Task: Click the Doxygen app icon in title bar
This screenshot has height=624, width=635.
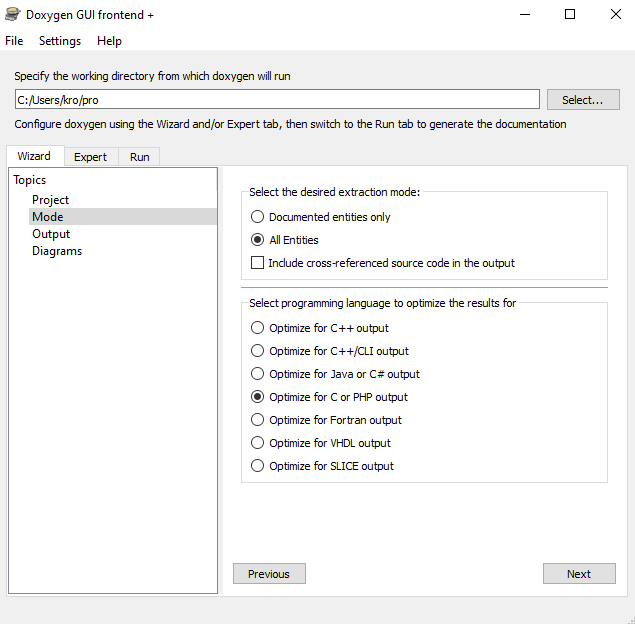Action: coord(12,15)
